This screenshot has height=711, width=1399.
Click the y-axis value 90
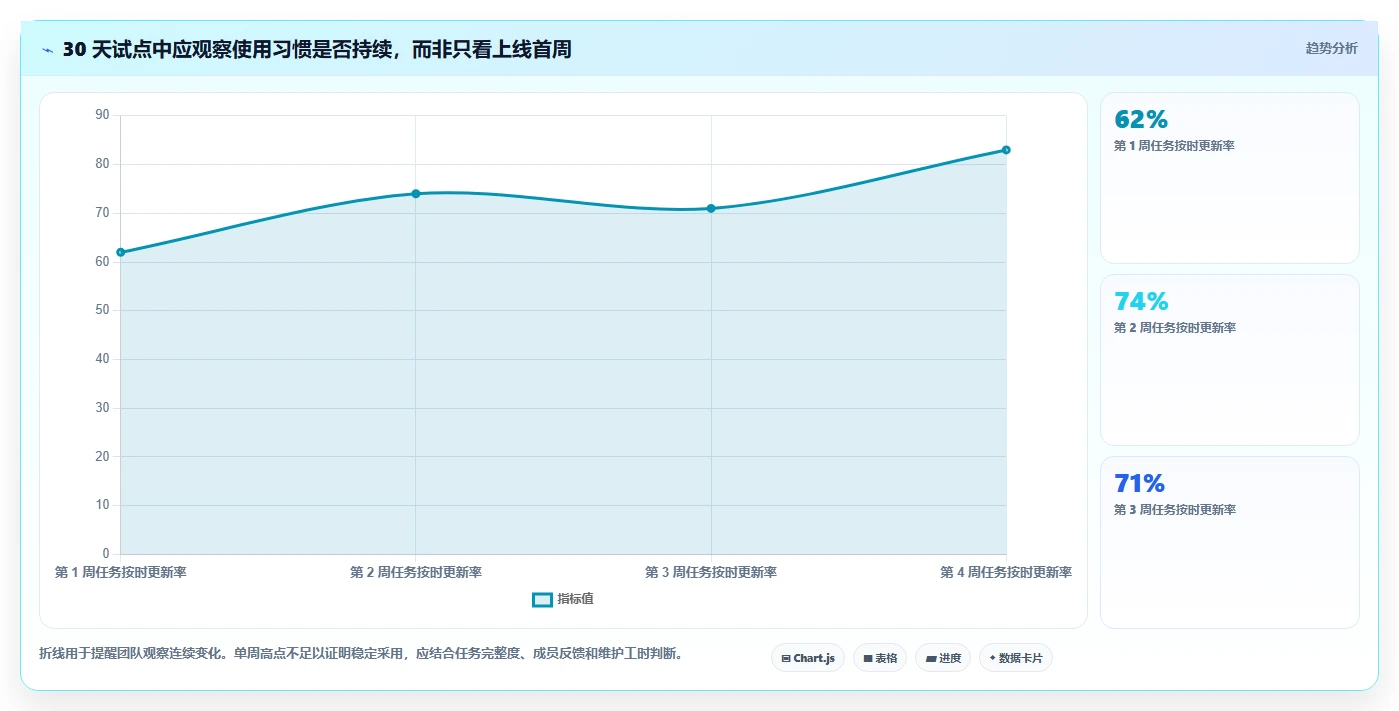(x=102, y=115)
